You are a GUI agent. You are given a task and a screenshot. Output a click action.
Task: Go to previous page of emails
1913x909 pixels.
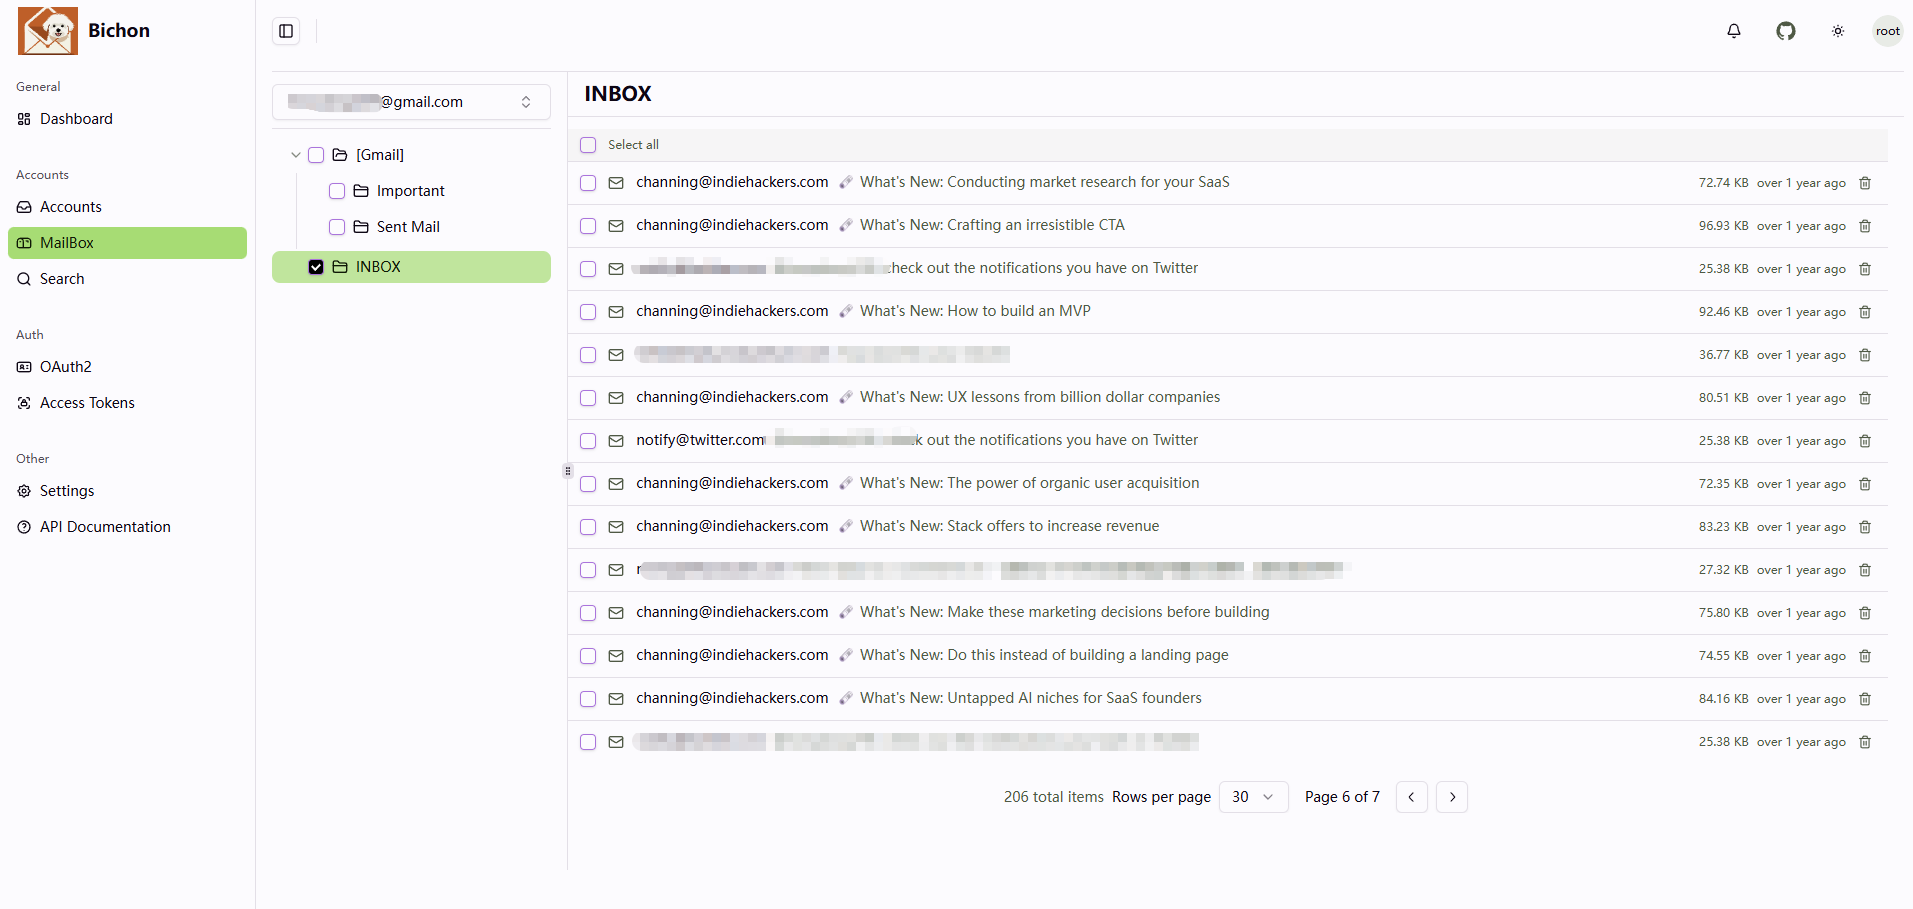coord(1411,797)
